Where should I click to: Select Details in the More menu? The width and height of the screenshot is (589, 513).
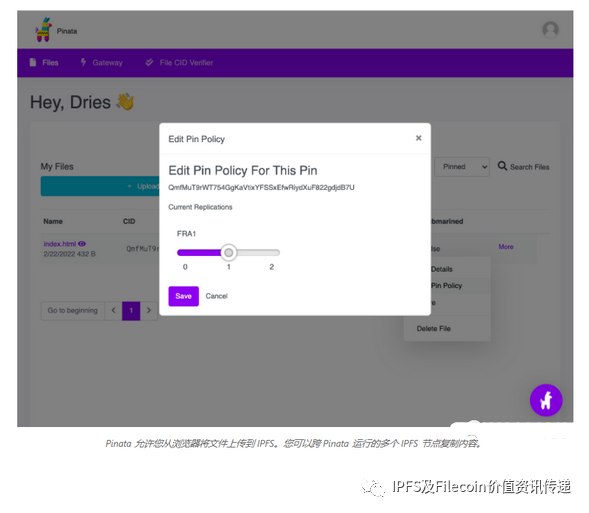442,269
